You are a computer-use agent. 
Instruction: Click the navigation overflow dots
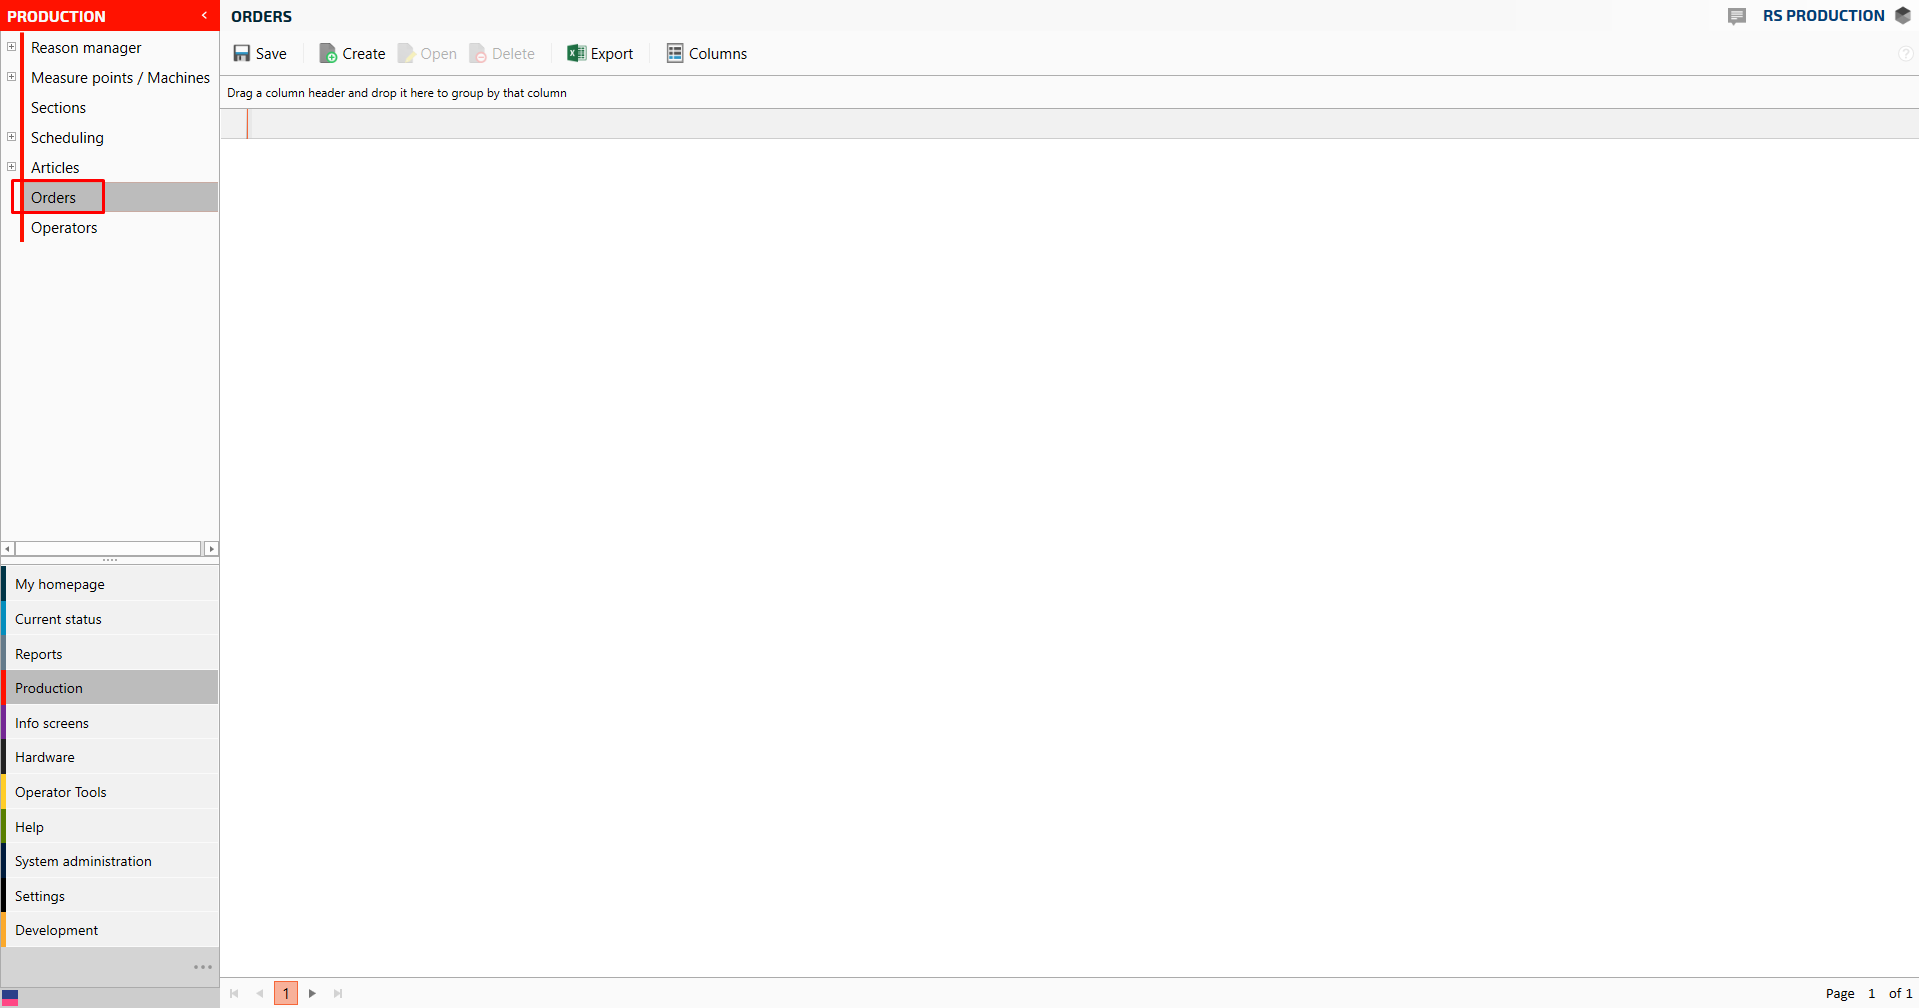pyautogui.click(x=203, y=967)
